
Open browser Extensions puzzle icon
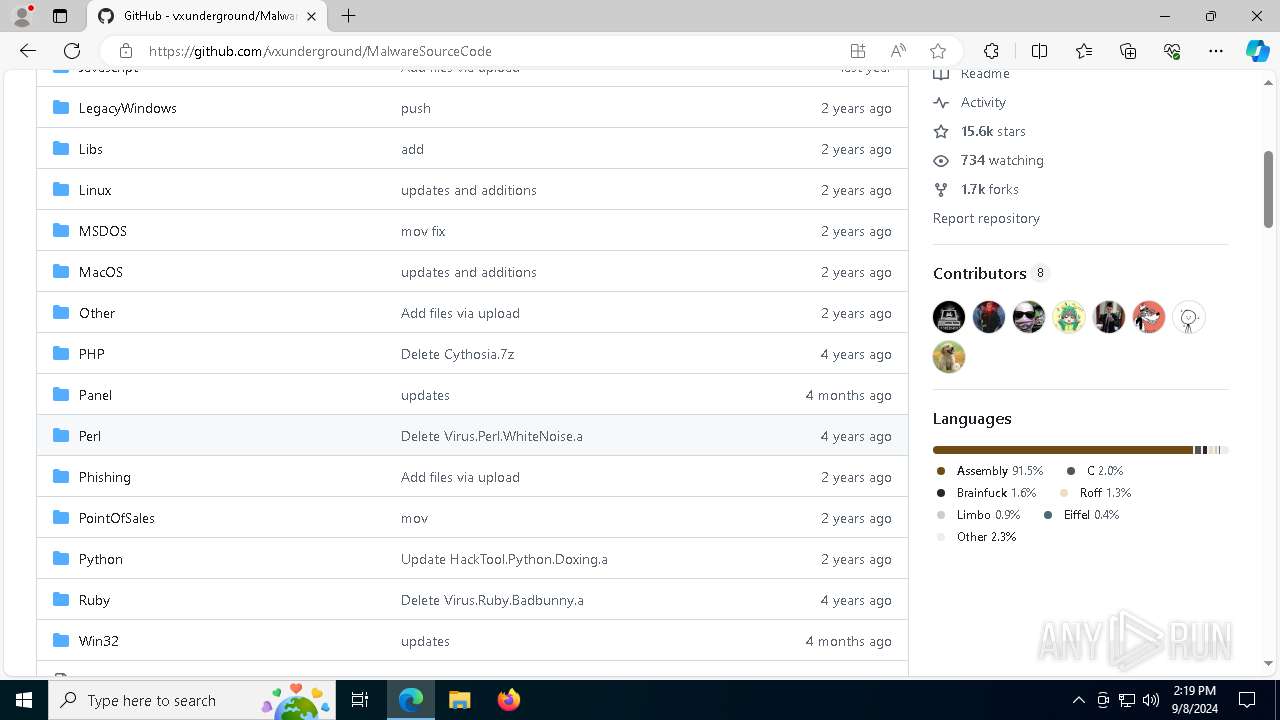click(991, 51)
